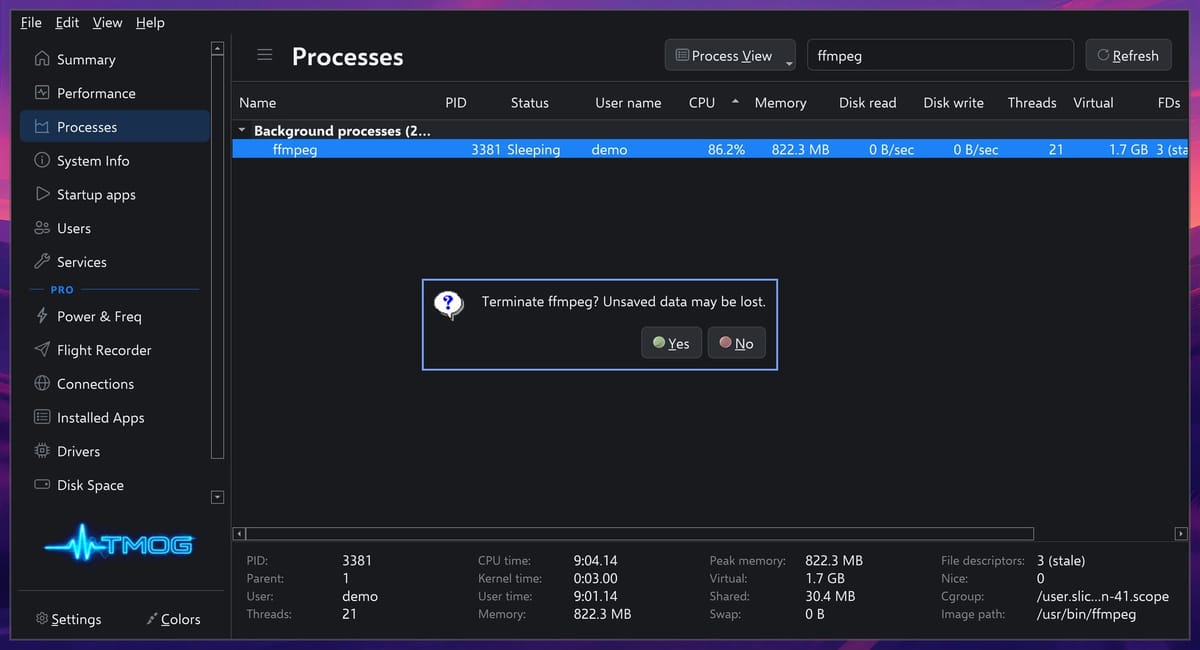The height and width of the screenshot is (650, 1200).
Task: Click the Colors palette icon
Action: [x=151, y=619]
